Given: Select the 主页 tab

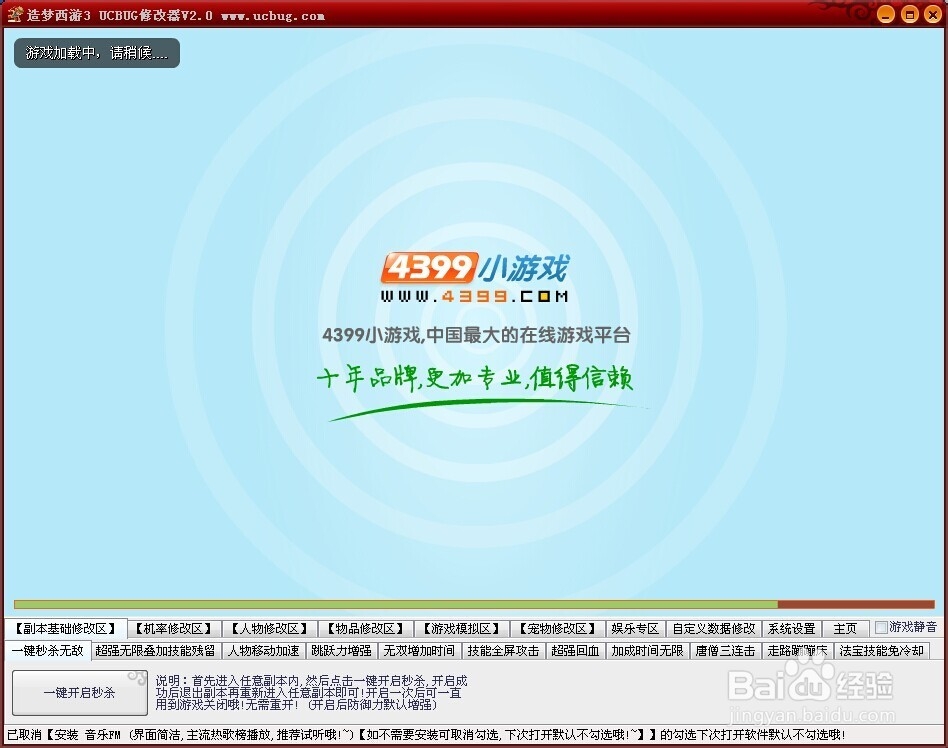Looking at the screenshot, I should [845, 629].
